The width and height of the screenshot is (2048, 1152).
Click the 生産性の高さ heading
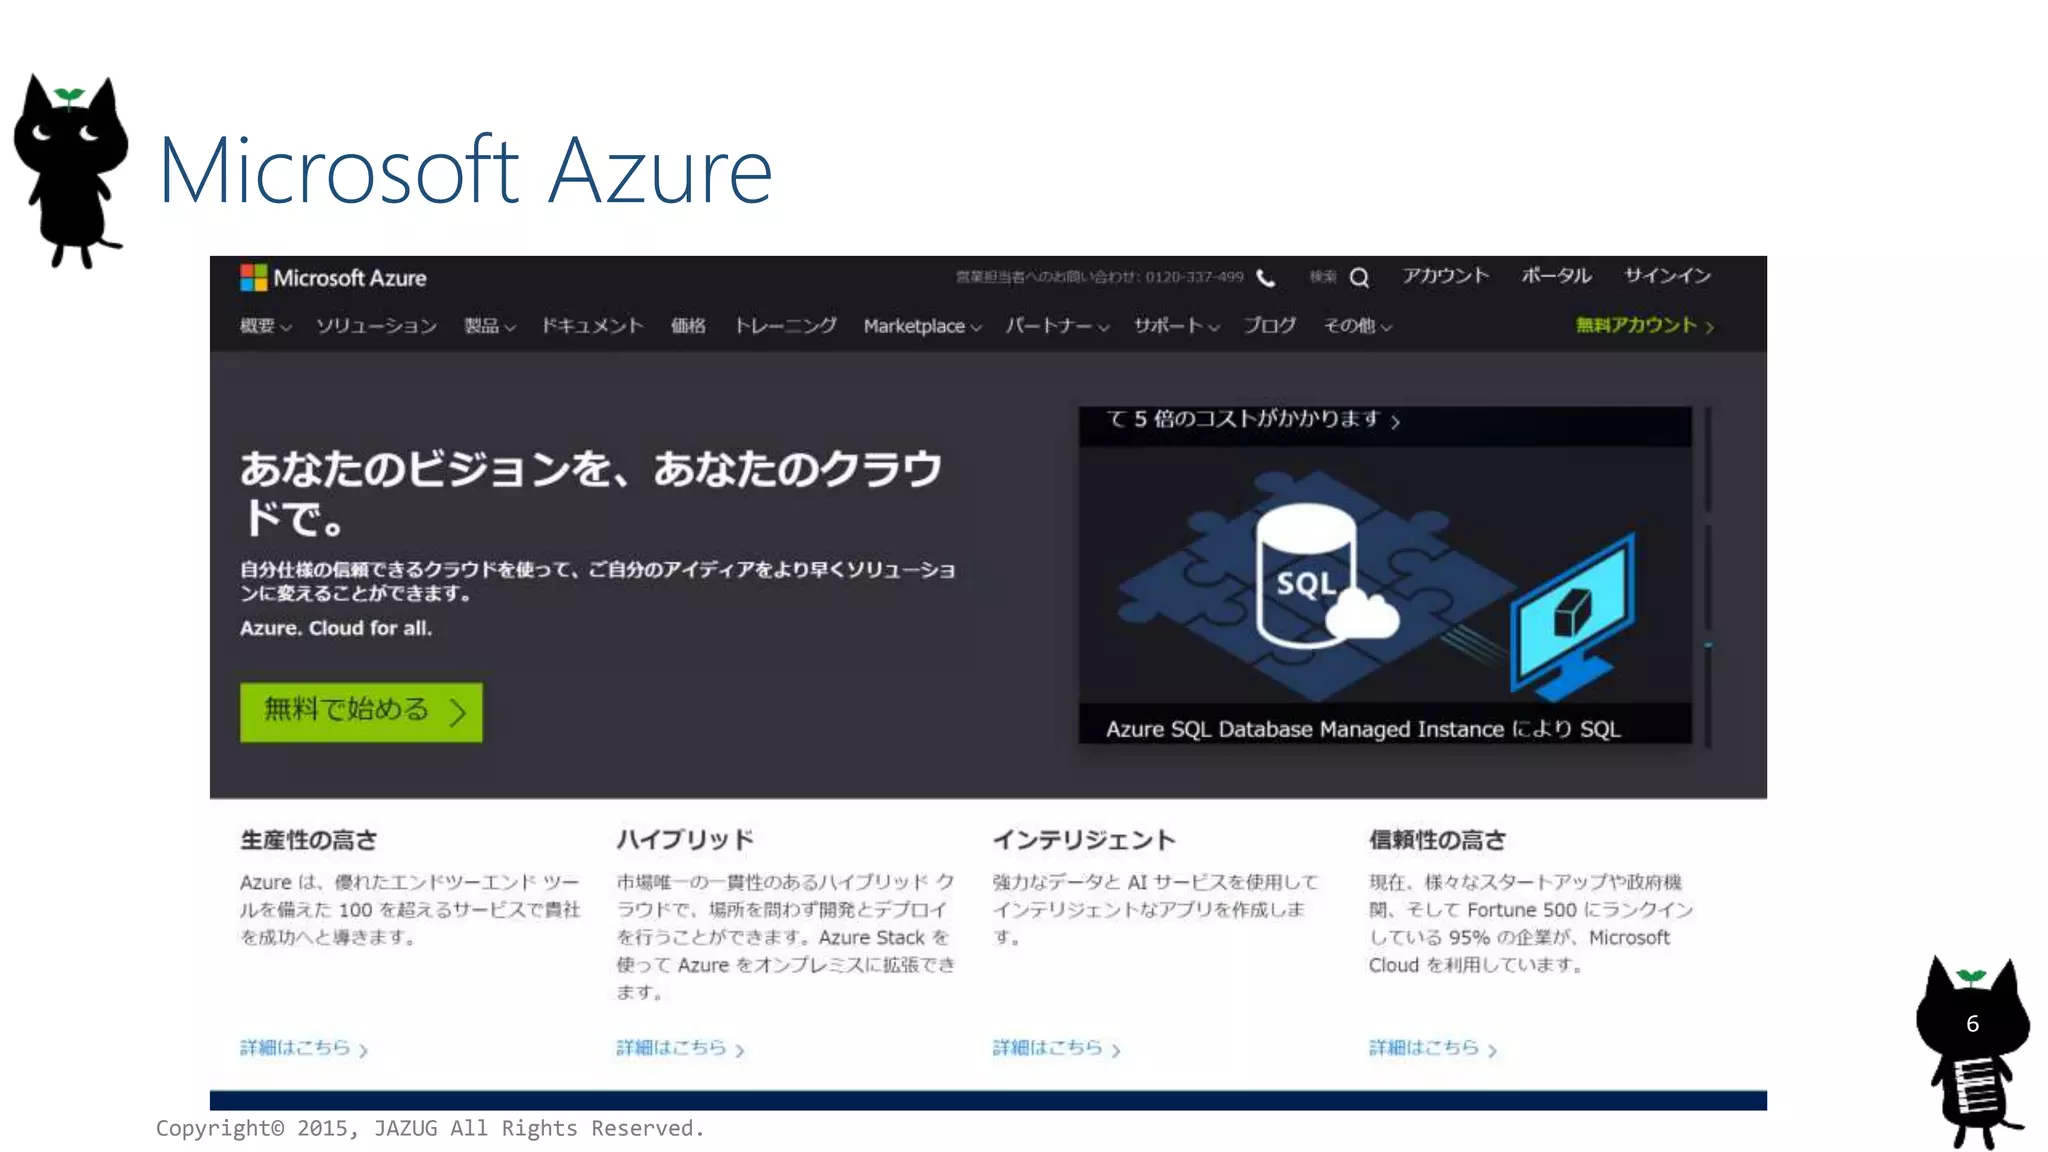(x=308, y=840)
